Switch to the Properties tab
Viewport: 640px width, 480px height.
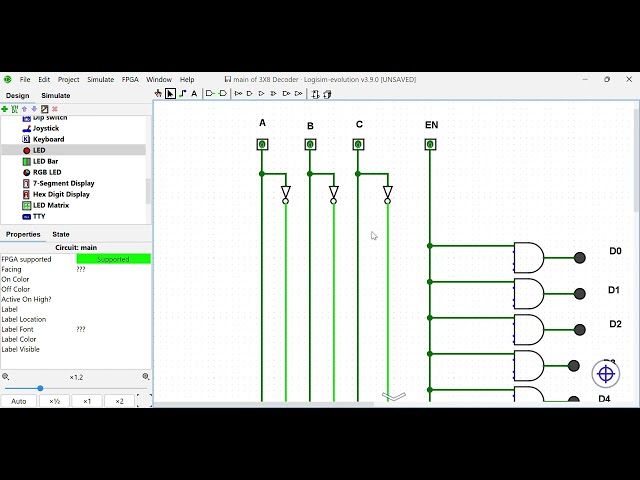point(23,234)
